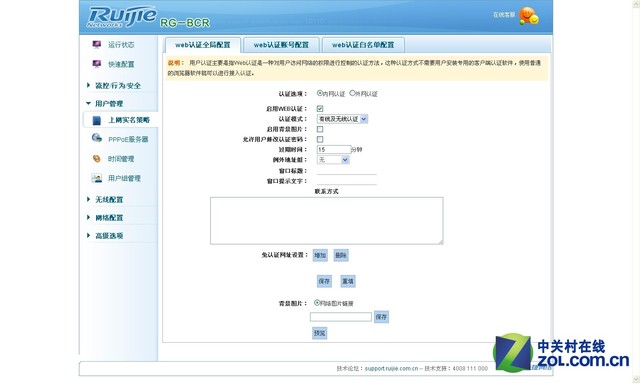Click the 技术支持 4008 111 000 text
This screenshot has height=383, width=640.
coord(456,368)
